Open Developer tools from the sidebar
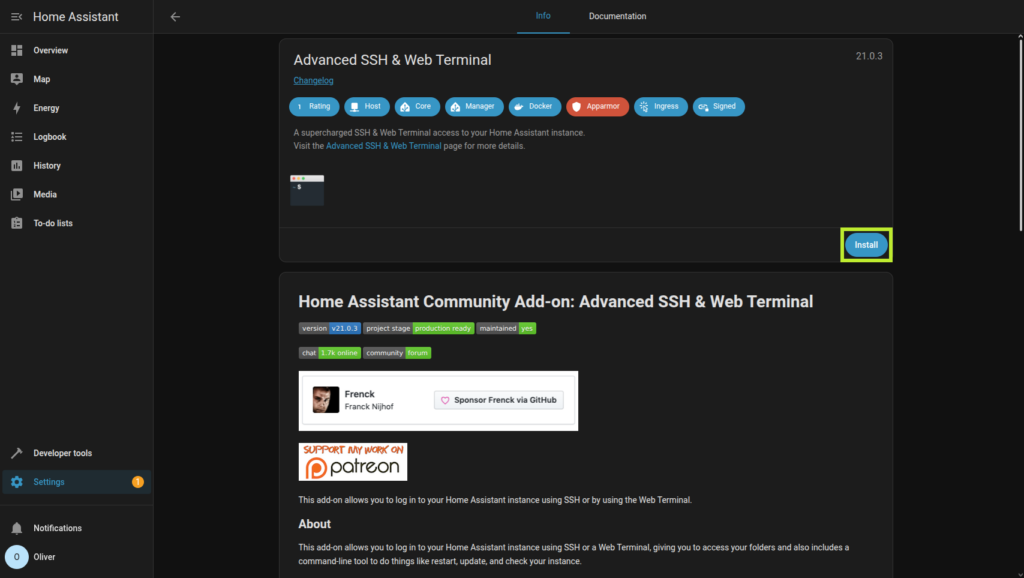1024x578 pixels. point(77,453)
